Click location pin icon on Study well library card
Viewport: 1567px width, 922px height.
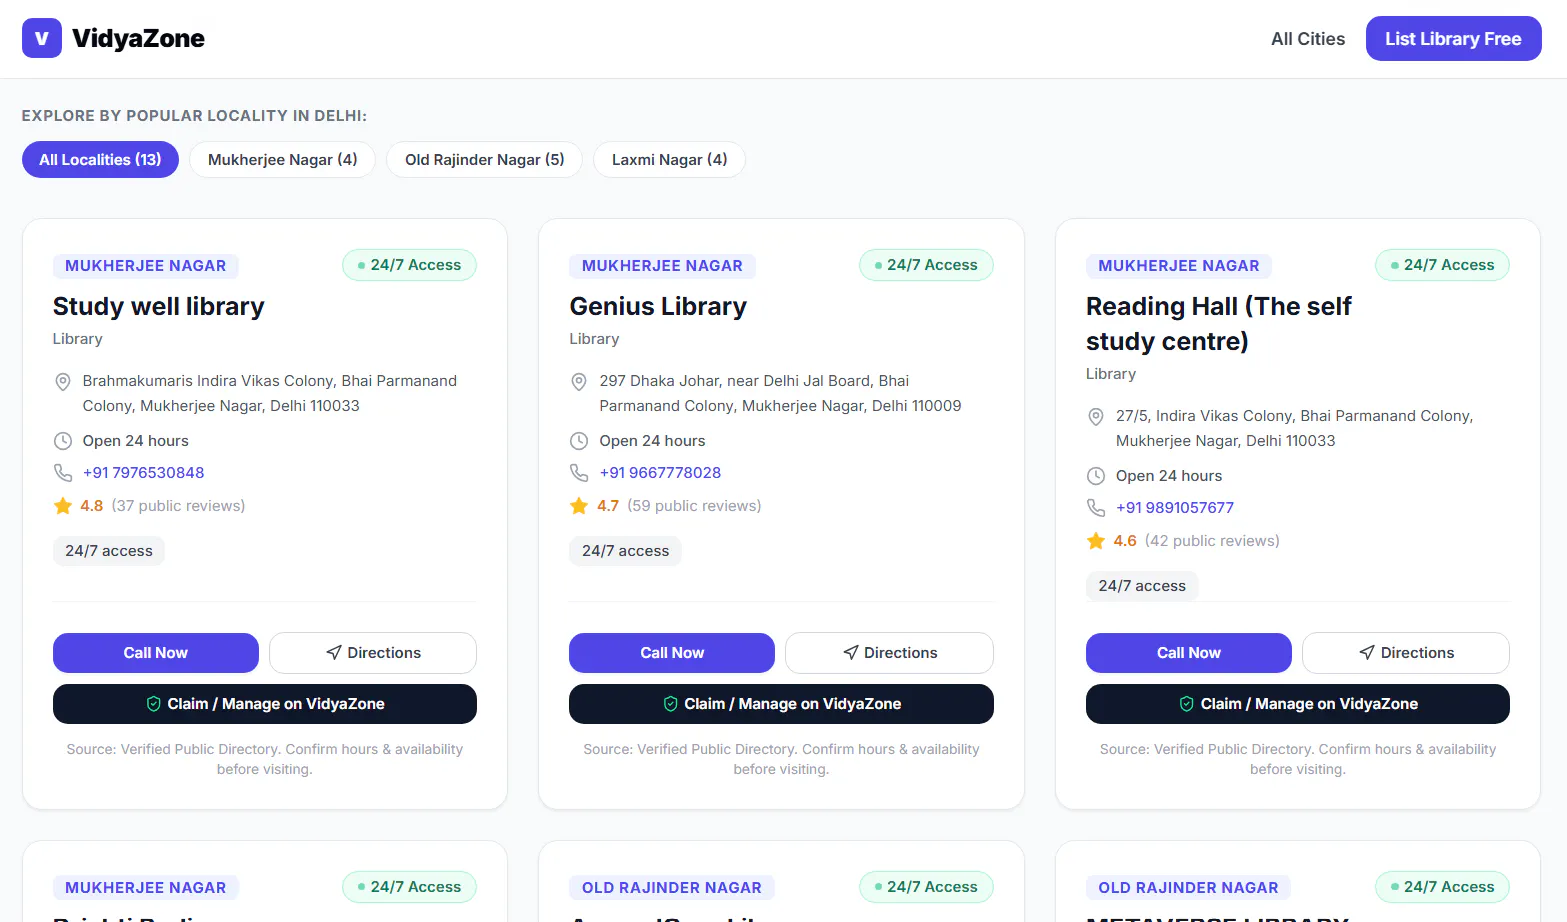(x=62, y=382)
